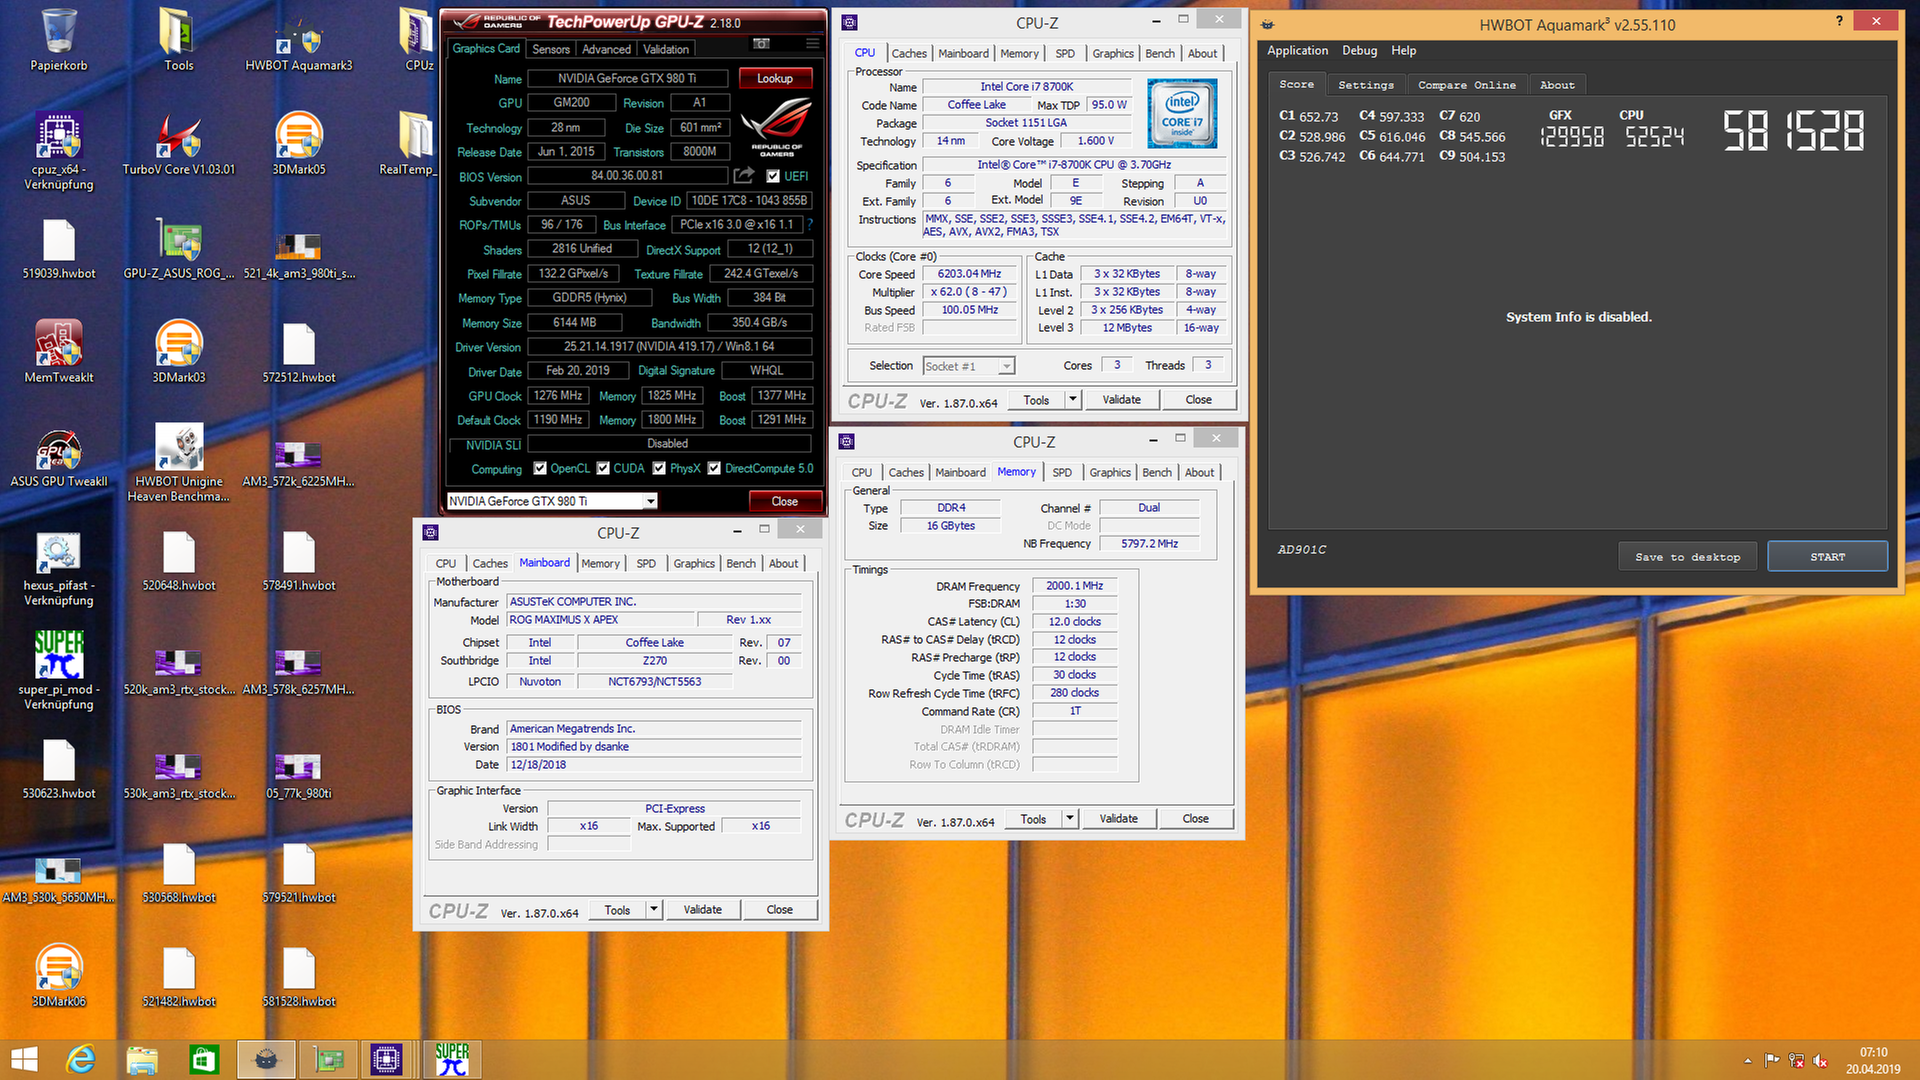Open Caches tab in top CPU-Z window
Image resolution: width=1920 pixels, height=1080 pixels.
pyautogui.click(x=909, y=54)
